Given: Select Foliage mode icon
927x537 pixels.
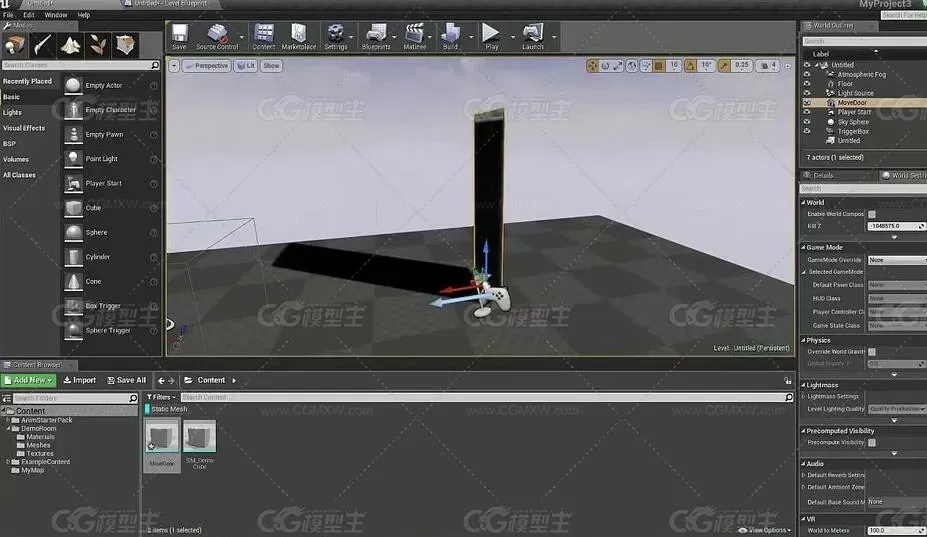Looking at the screenshot, I should (98, 45).
